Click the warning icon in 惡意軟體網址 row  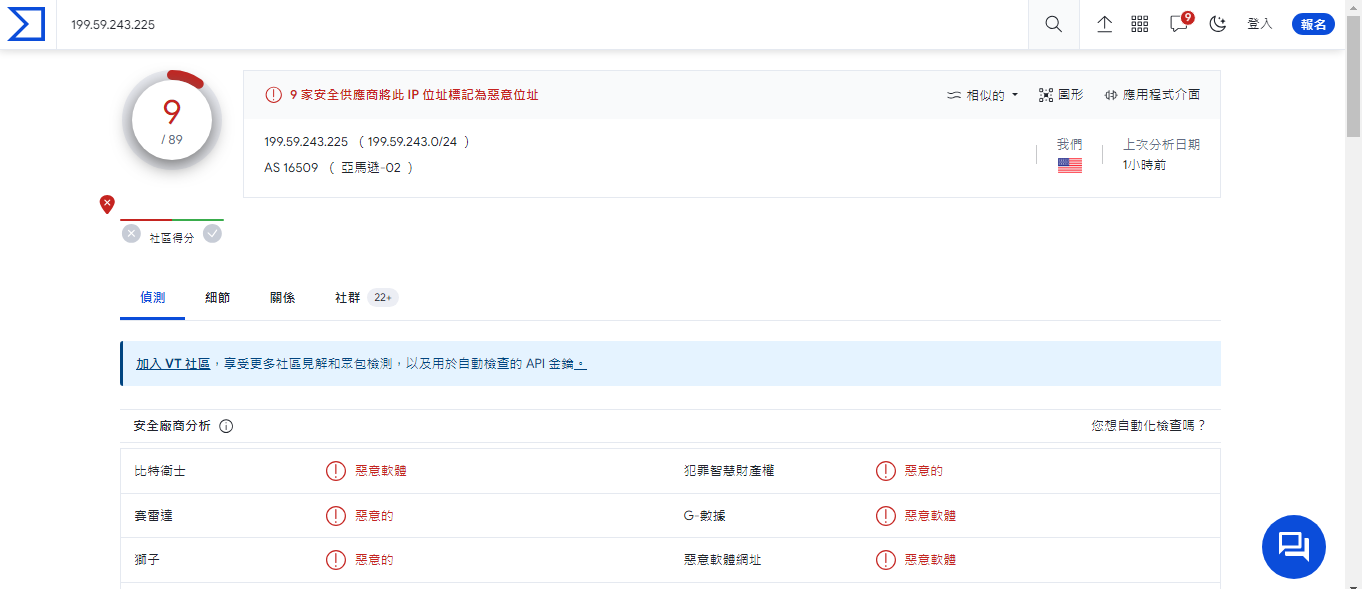click(x=885, y=560)
